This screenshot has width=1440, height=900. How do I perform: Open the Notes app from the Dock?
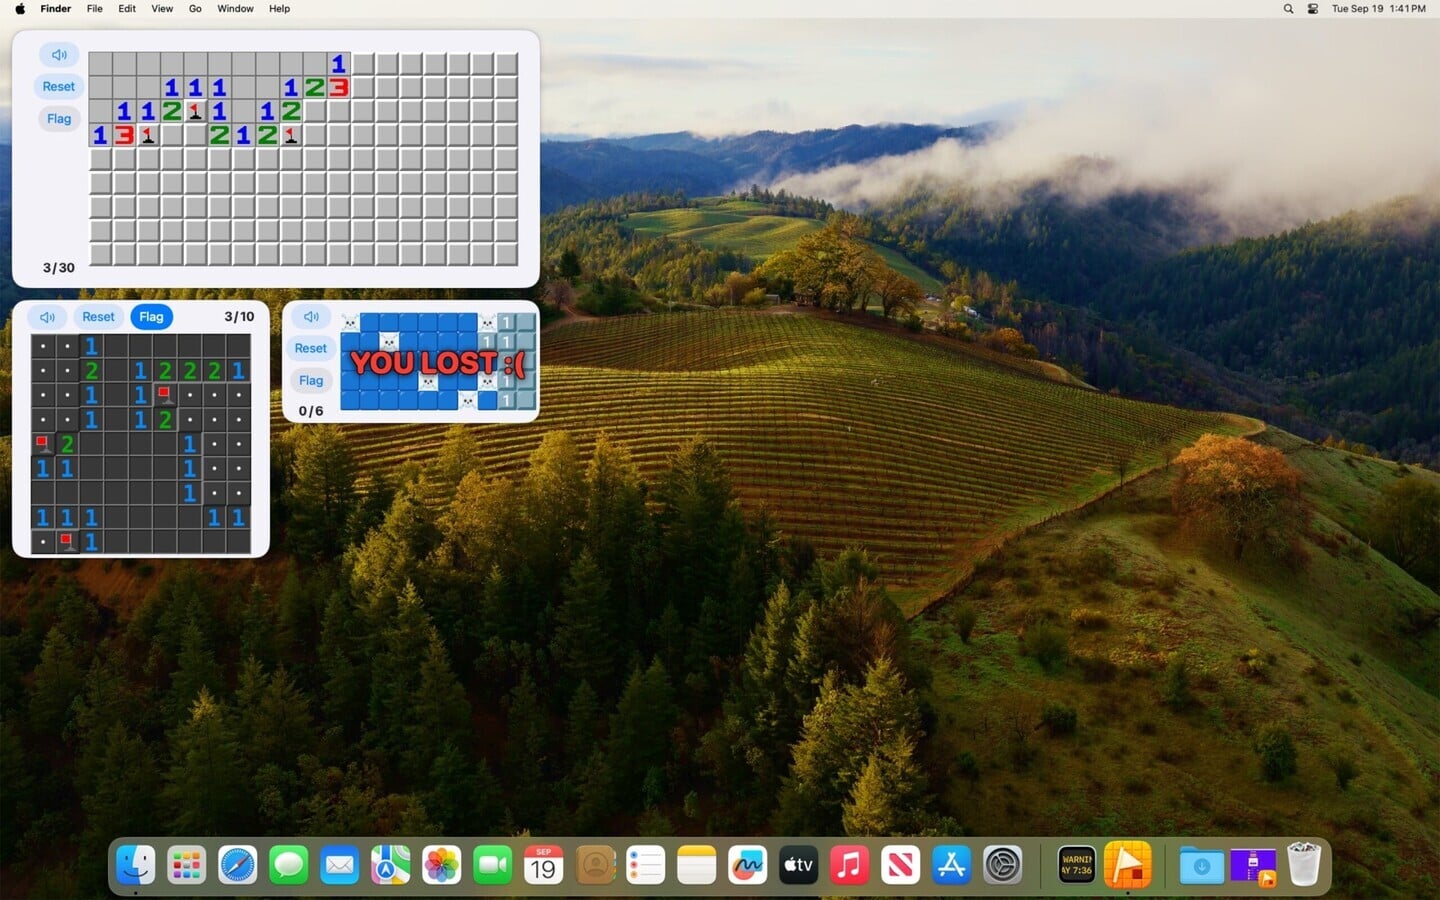point(696,864)
